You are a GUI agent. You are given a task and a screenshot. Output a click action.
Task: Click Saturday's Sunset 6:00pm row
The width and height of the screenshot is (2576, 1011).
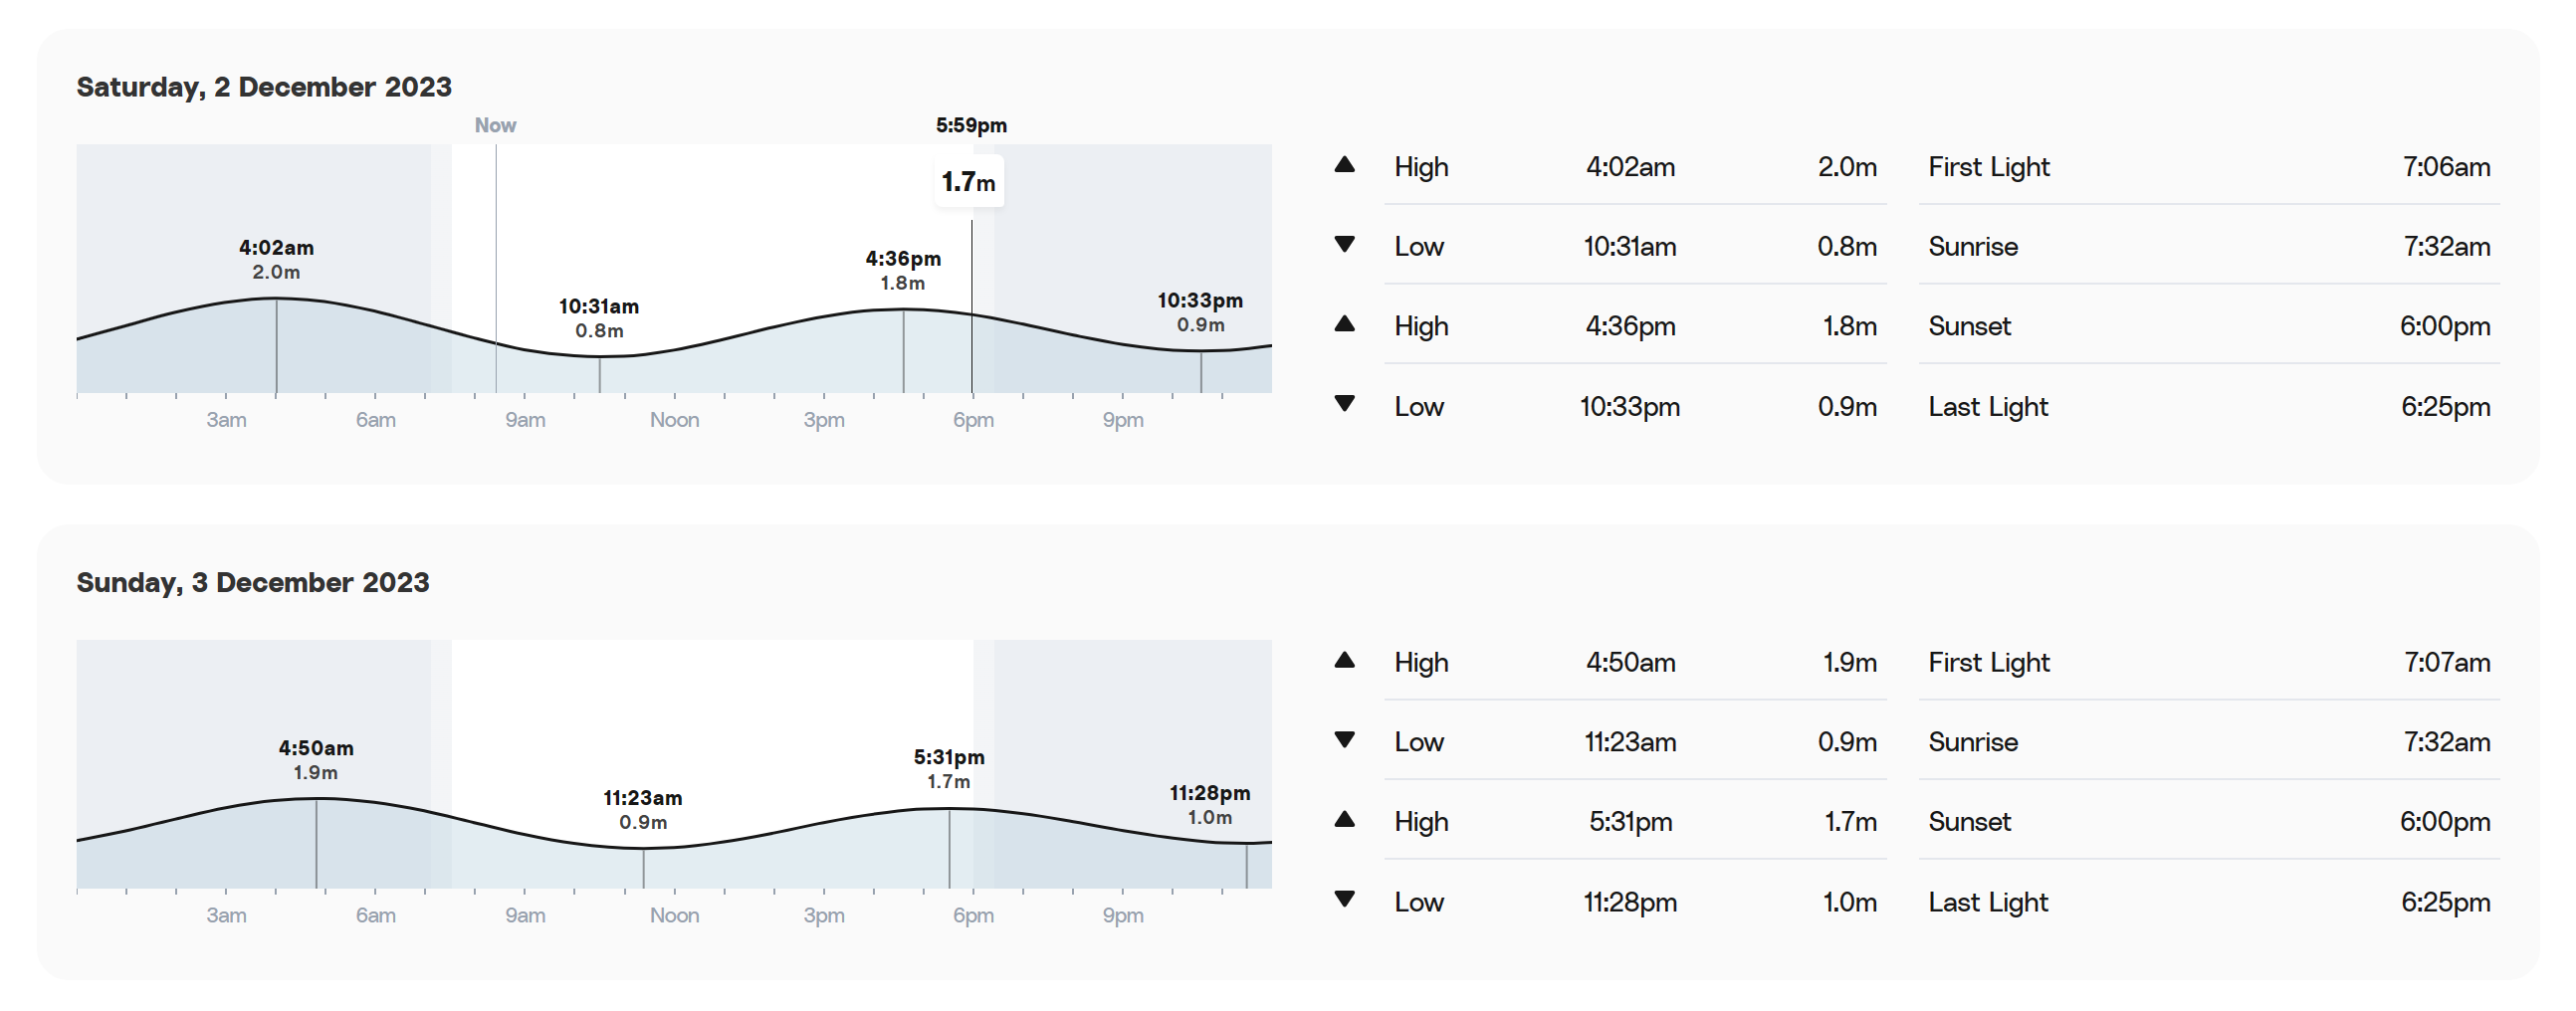(2209, 326)
